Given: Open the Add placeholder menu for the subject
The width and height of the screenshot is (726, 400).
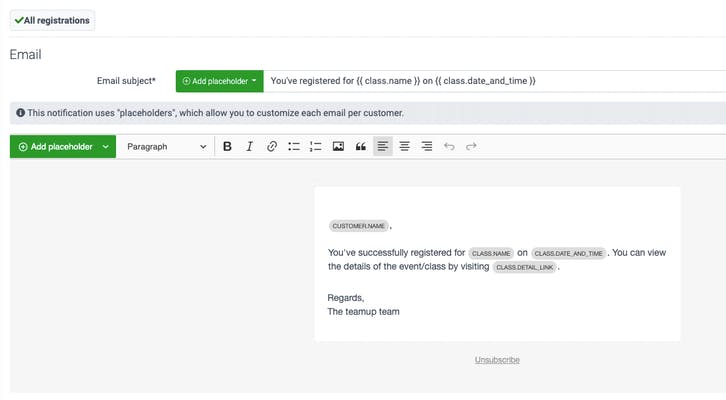Looking at the screenshot, I should click(x=219, y=81).
